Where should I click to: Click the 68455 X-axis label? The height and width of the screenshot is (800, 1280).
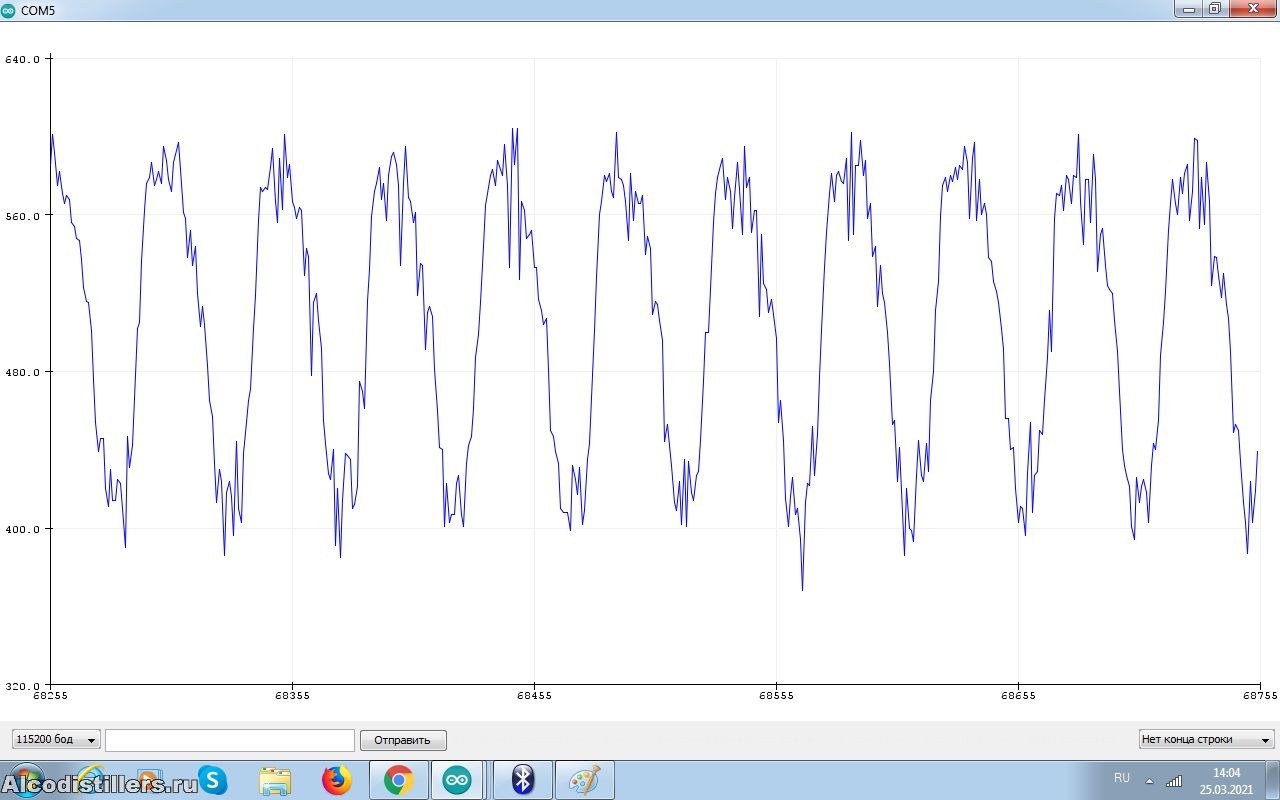pyautogui.click(x=534, y=694)
